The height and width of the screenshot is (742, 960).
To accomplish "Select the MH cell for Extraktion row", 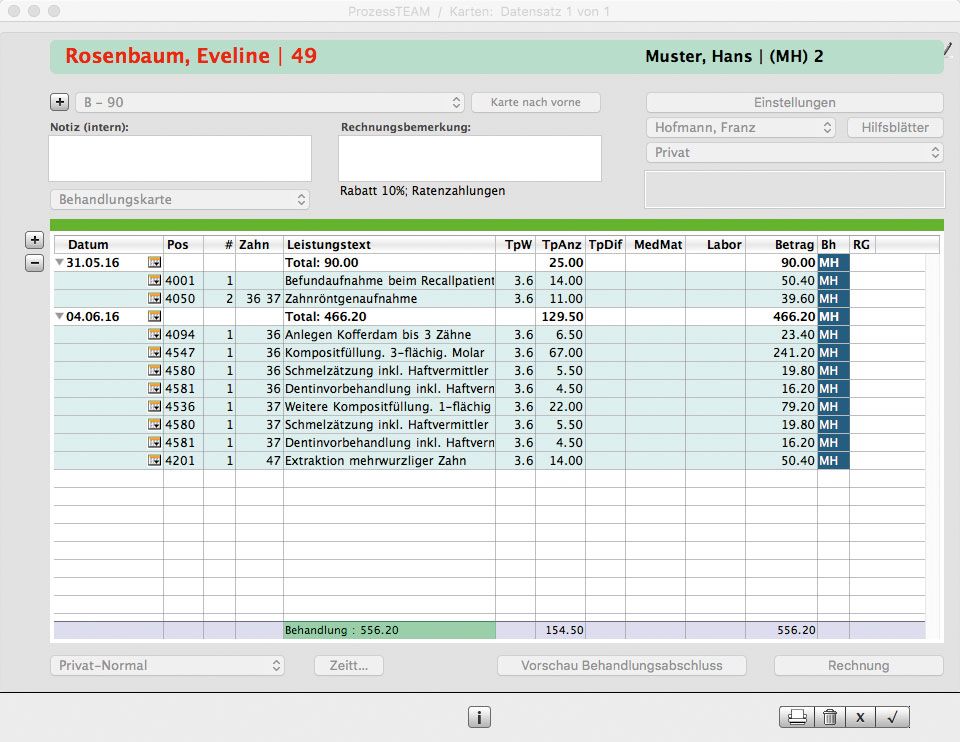I will 832,461.
